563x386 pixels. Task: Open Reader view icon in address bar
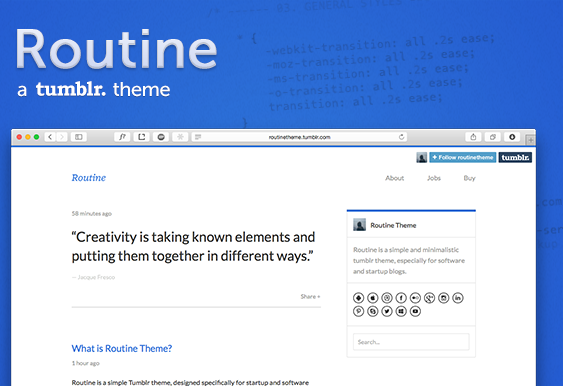click(x=198, y=137)
